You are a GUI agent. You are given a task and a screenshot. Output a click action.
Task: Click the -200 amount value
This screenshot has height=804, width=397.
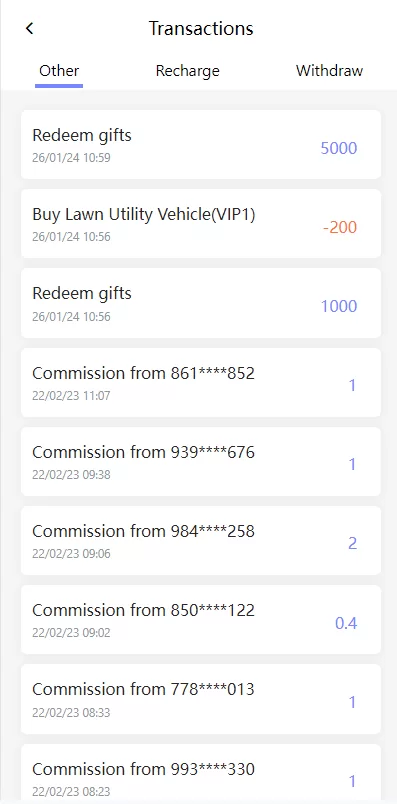click(340, 227)
